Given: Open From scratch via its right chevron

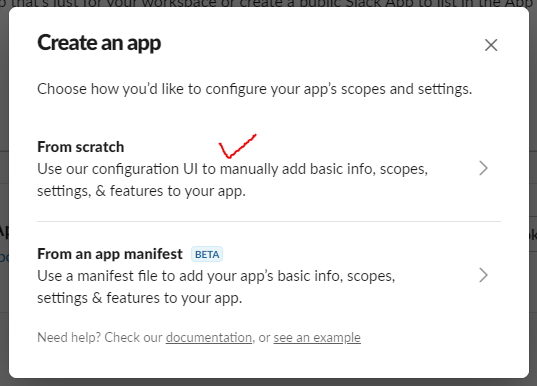Looking at the screenshot, I should (x=483, y=168).
